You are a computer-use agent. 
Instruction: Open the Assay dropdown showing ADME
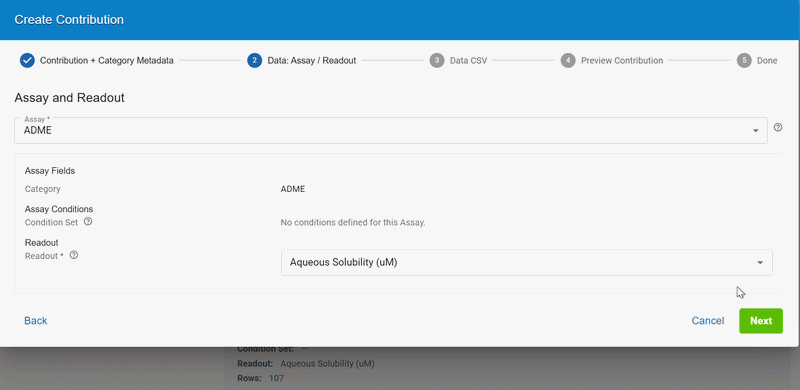391,131
